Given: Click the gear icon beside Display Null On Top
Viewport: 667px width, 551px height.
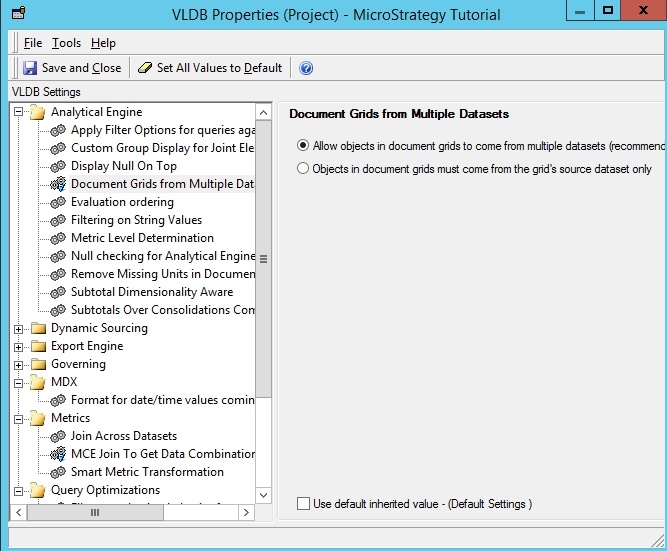Looking at the screenshot, I should [x=58, y=166].
